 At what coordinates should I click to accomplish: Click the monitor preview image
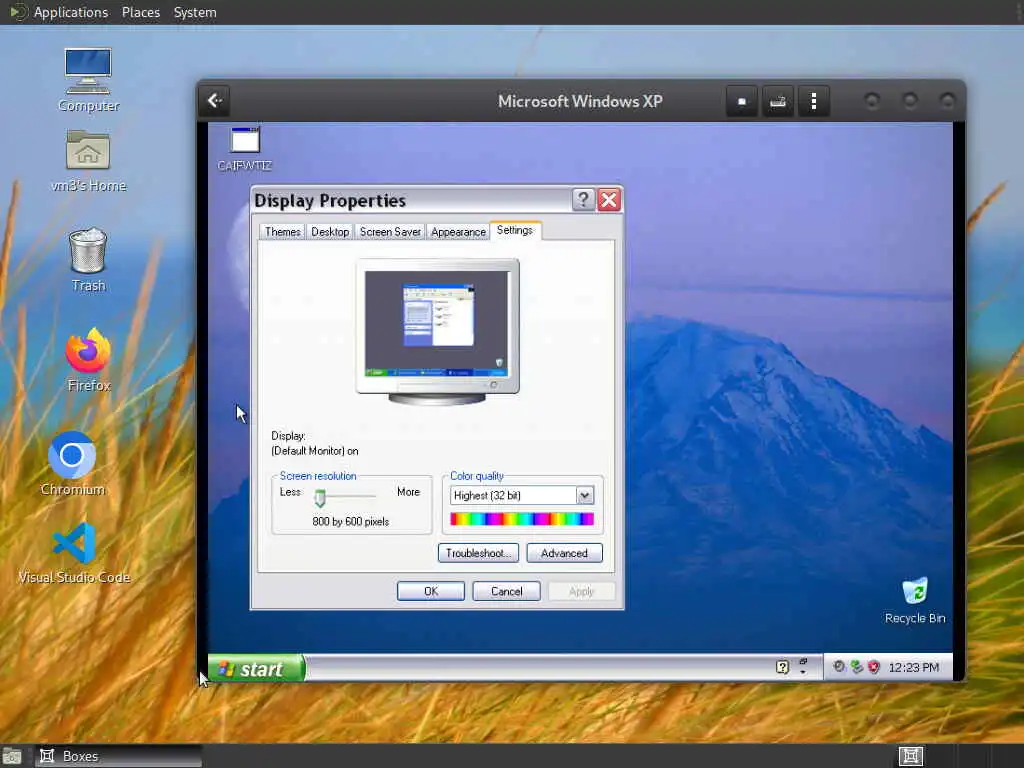pyautogui.click(x=437, y=332)
